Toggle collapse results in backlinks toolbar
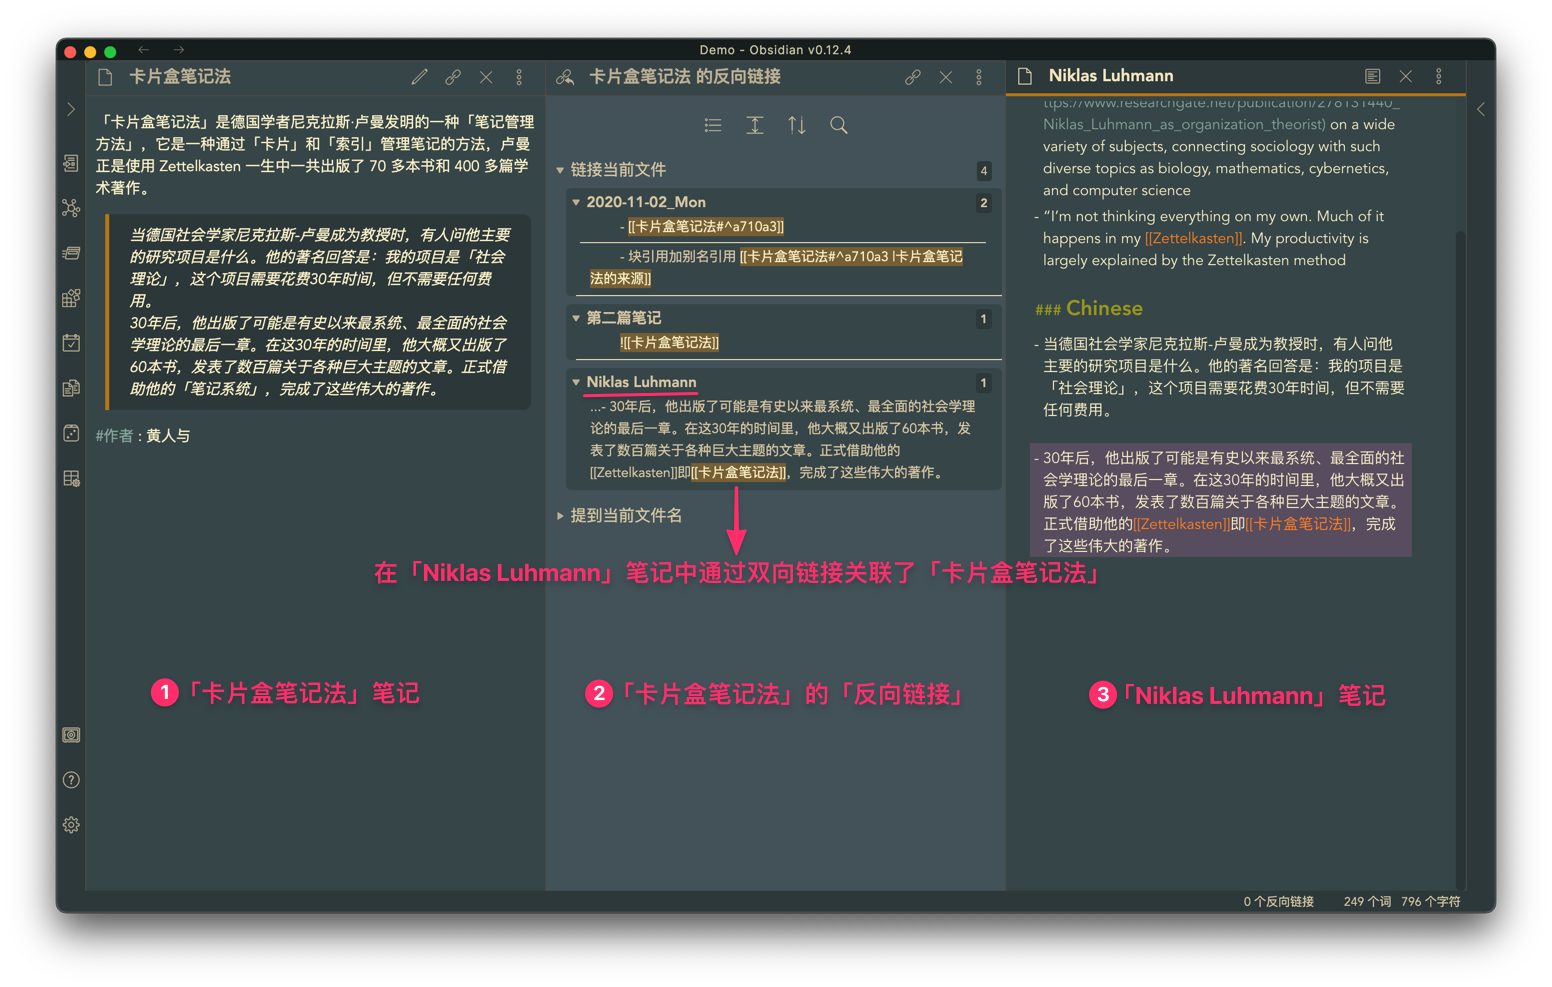The height and width of the screenshot is (987, 1552). pos(713,125)
